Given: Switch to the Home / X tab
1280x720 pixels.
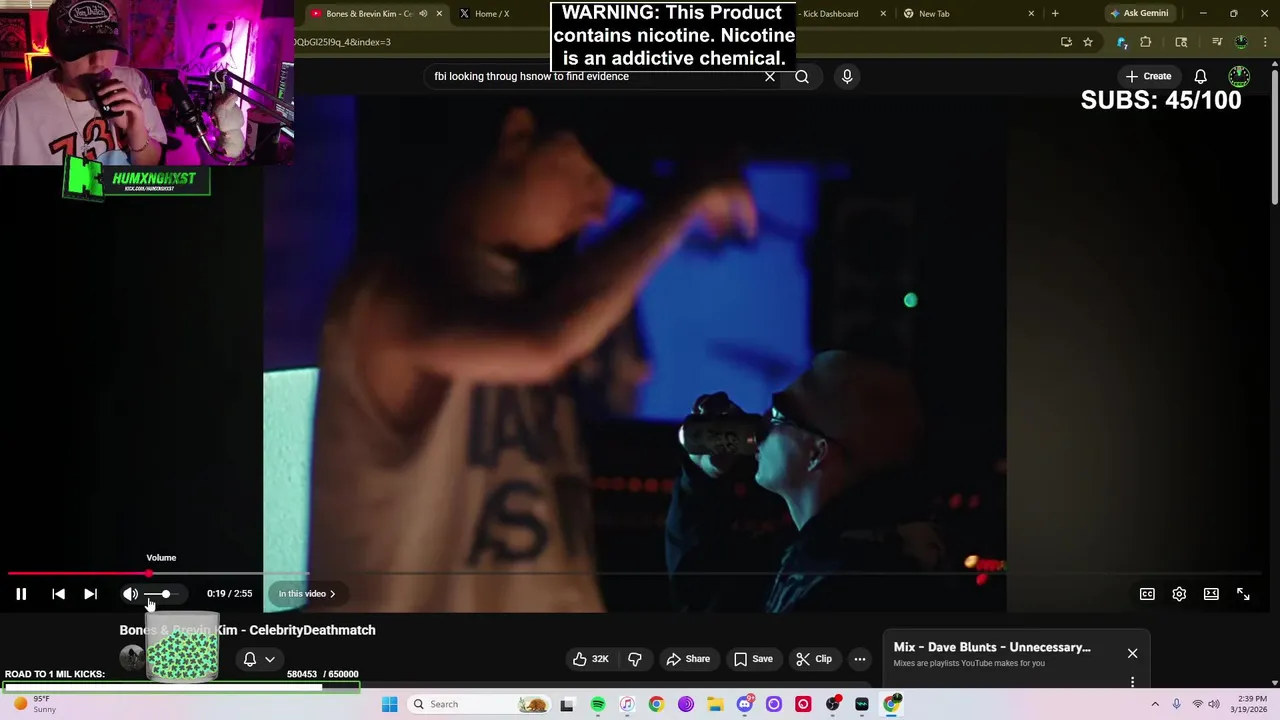Looking at the screenshot, I should pos(498,14).
